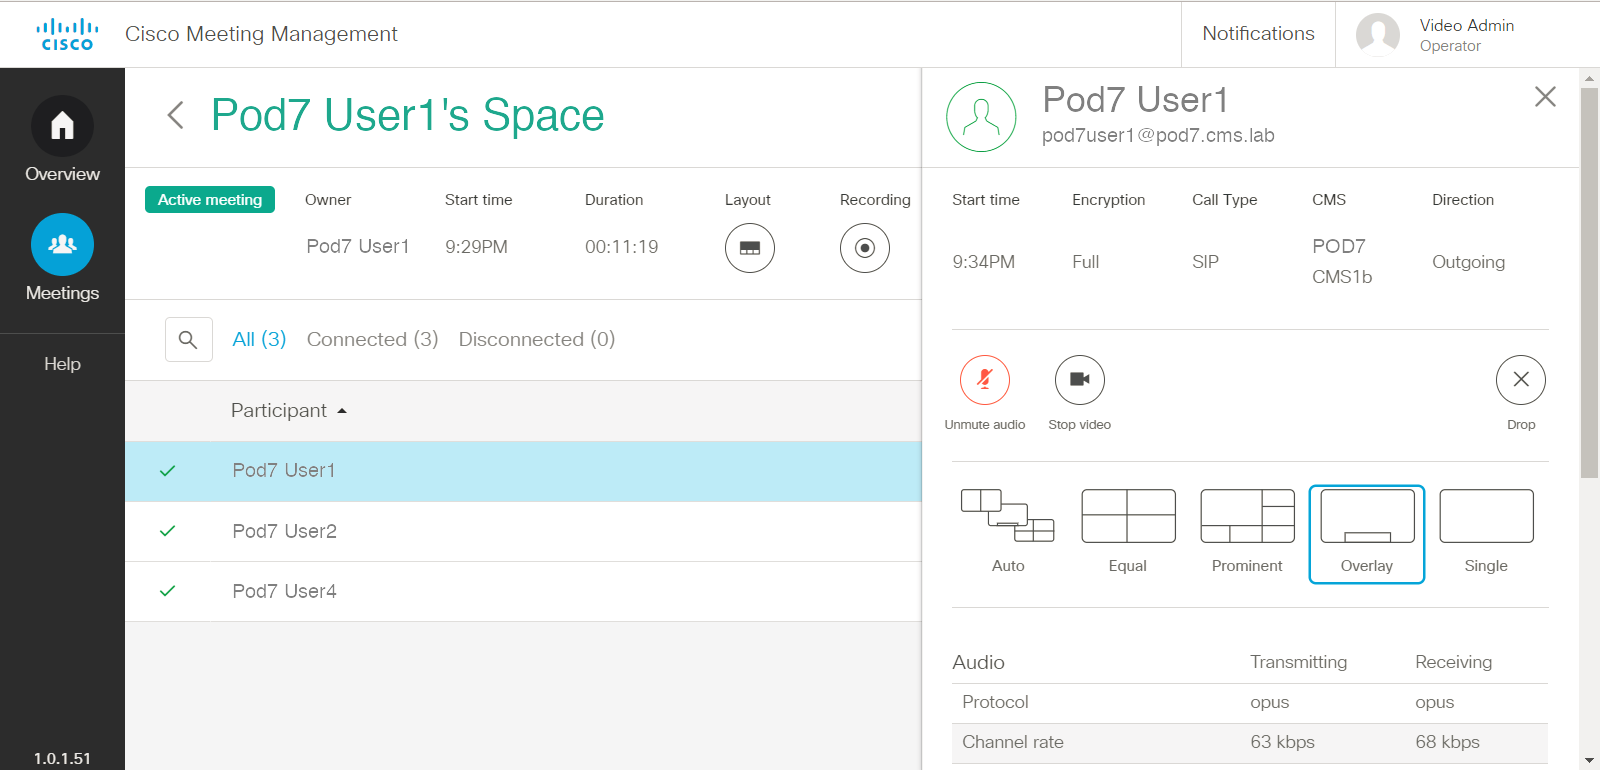1600x770 pixels.
Task: Open the Meetings section icon
Action: [x=62, y=245]
